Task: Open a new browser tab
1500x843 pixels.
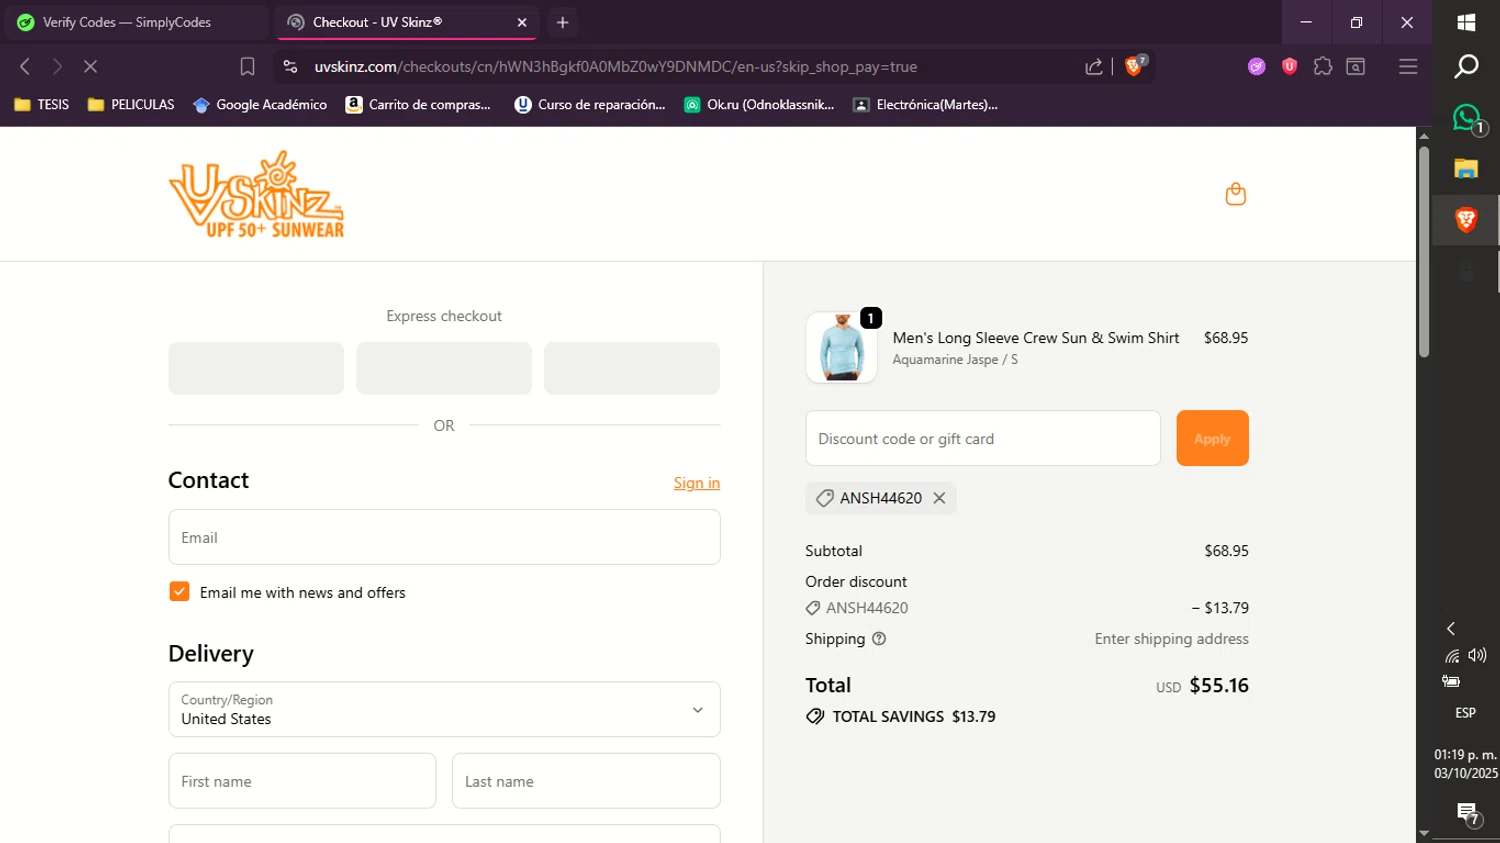Action: tap(563, 22)
